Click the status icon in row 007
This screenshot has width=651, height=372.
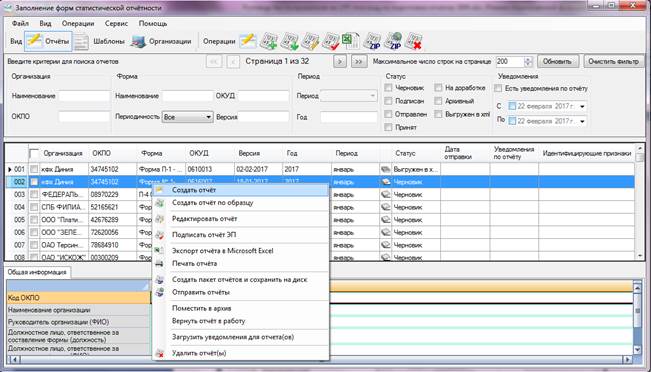pyautogui.click(x=386, y=245)
